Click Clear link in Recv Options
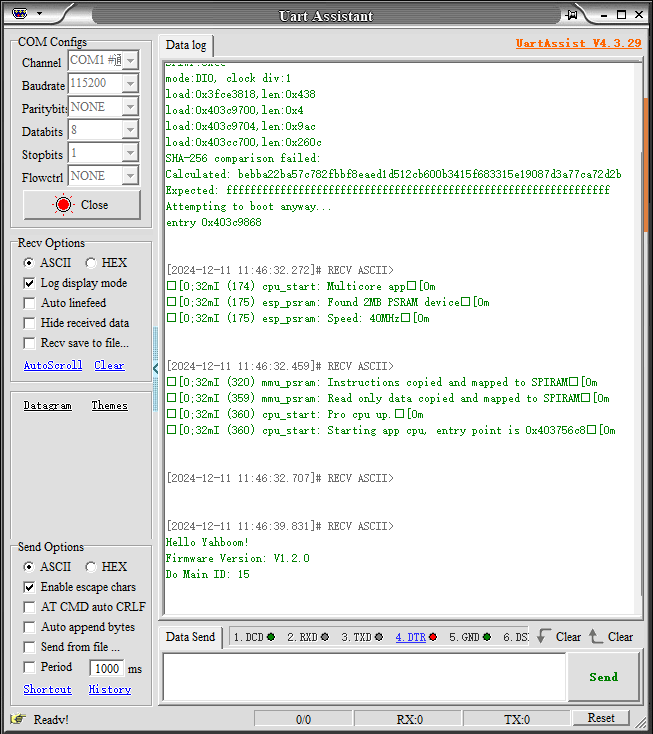 coord(110,365)
